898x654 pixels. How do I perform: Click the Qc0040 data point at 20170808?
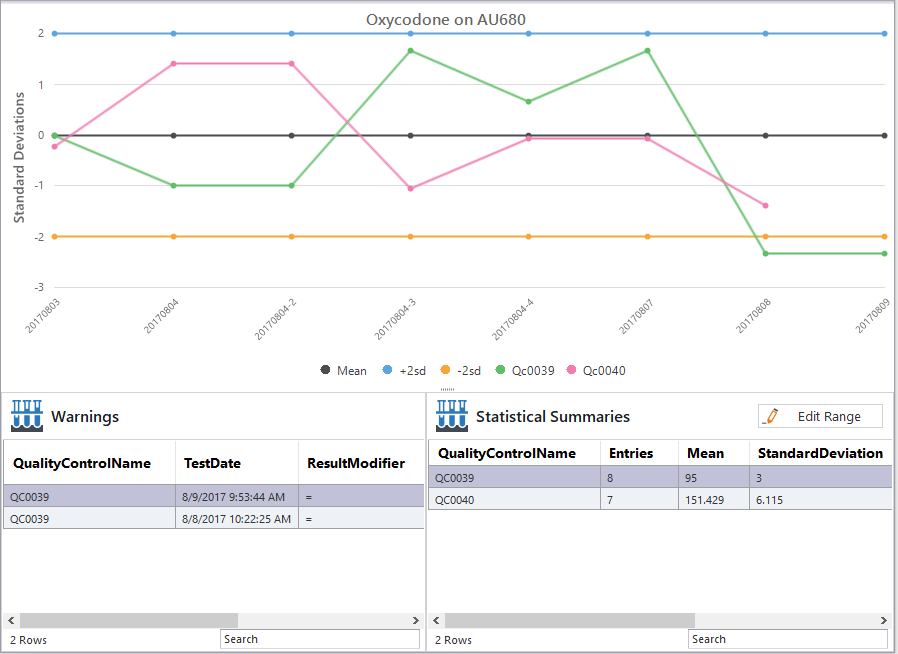click(x=766, y=206)
